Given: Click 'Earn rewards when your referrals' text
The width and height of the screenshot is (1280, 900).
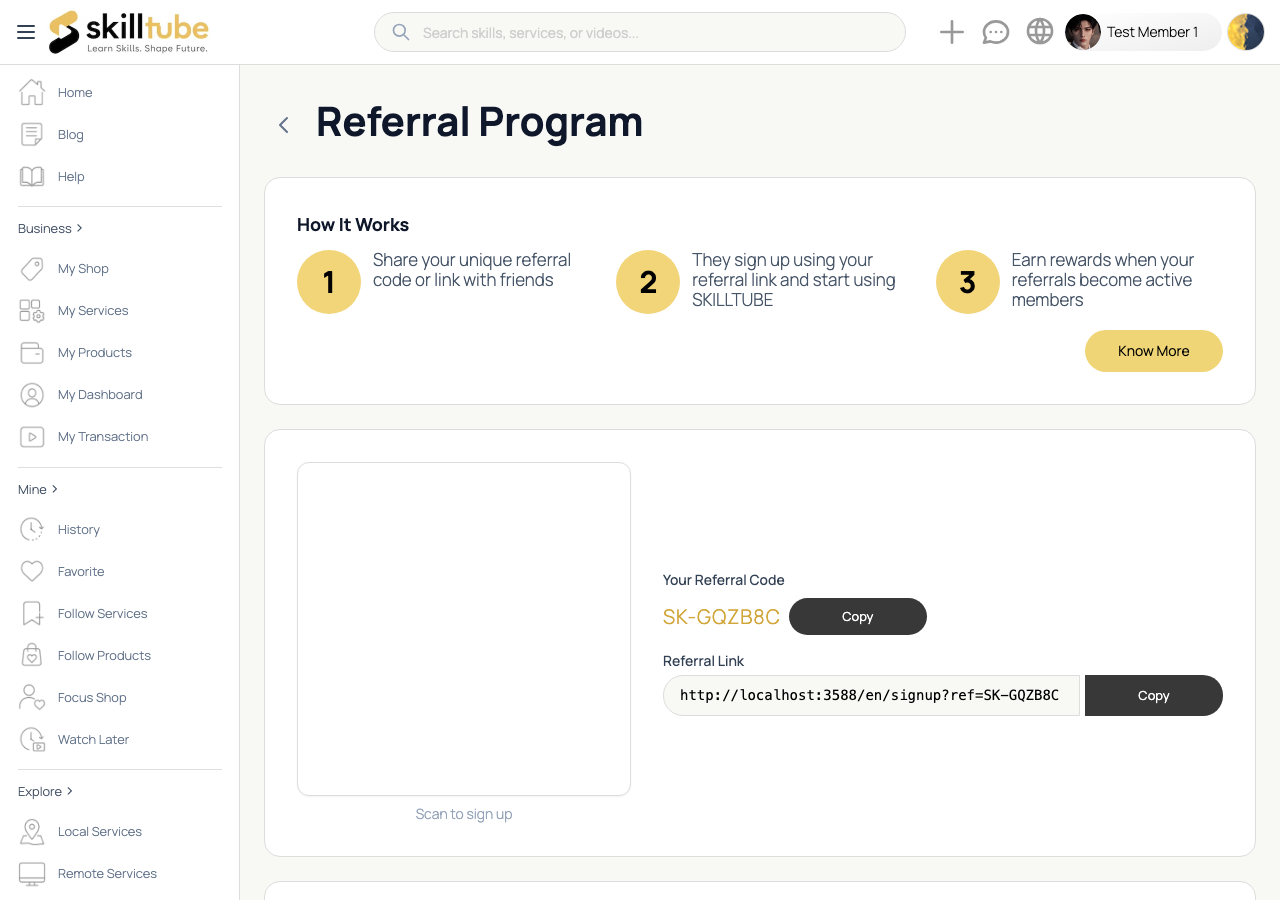Looking at the screenshot, I should 1103,280.
